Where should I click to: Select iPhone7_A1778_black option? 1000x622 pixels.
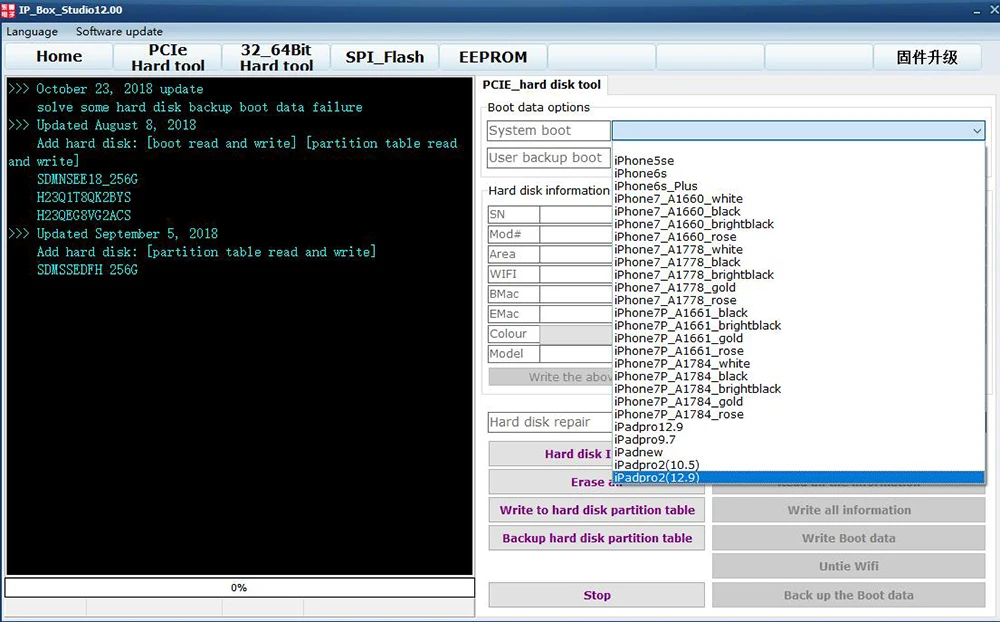click(x=798, y=262)
